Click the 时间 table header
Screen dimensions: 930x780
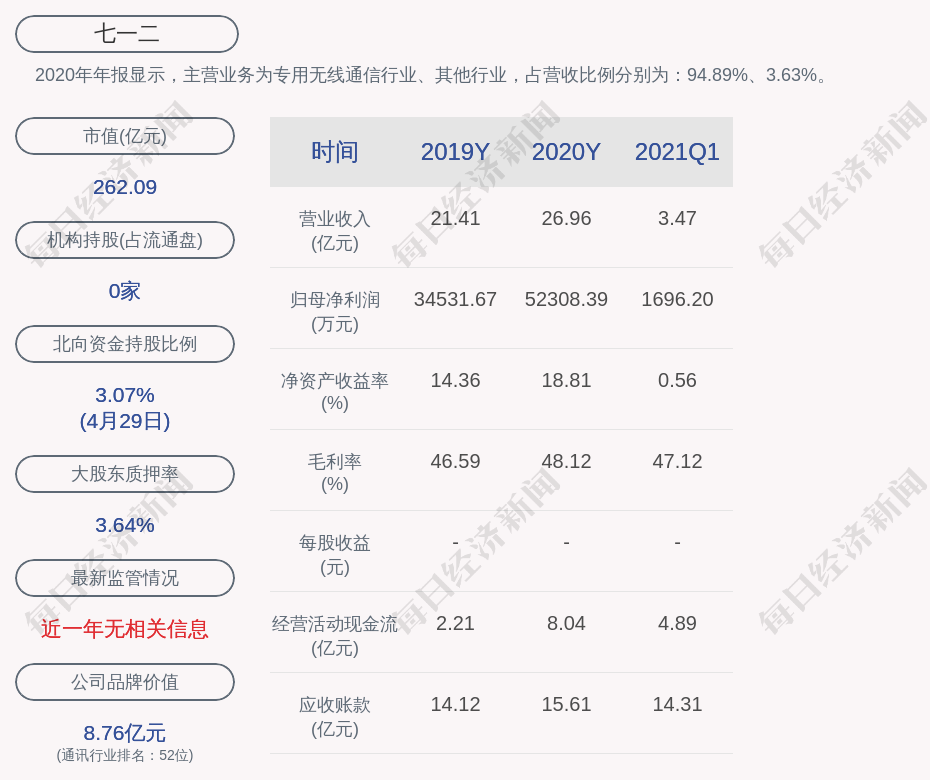pyautogui.click(x=334, y=152)
